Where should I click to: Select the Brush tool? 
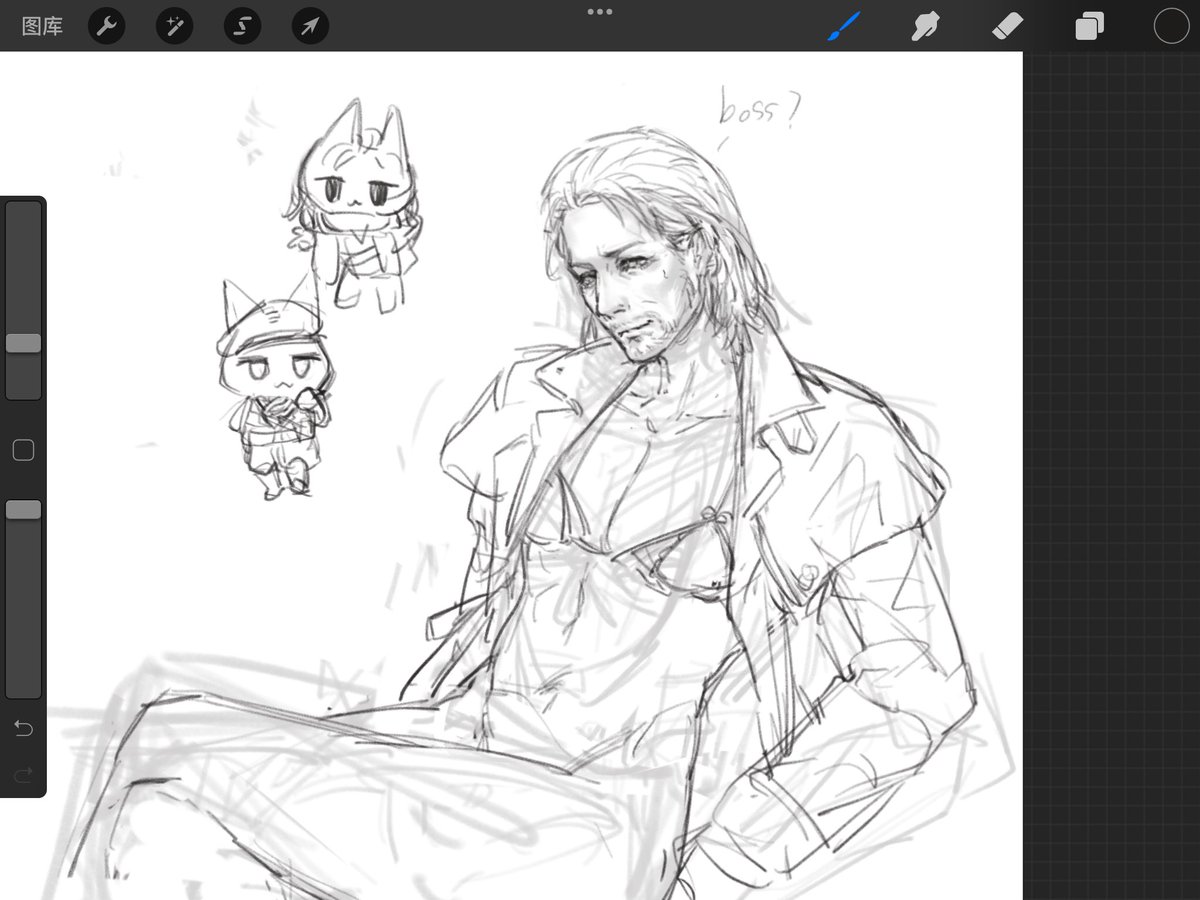point(844,26)
